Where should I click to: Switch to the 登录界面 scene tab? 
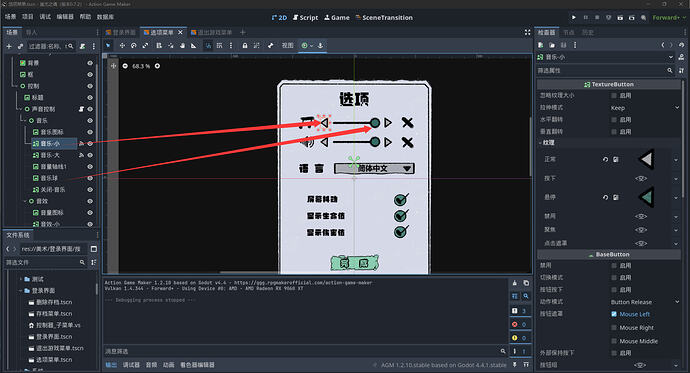point(121,32)
